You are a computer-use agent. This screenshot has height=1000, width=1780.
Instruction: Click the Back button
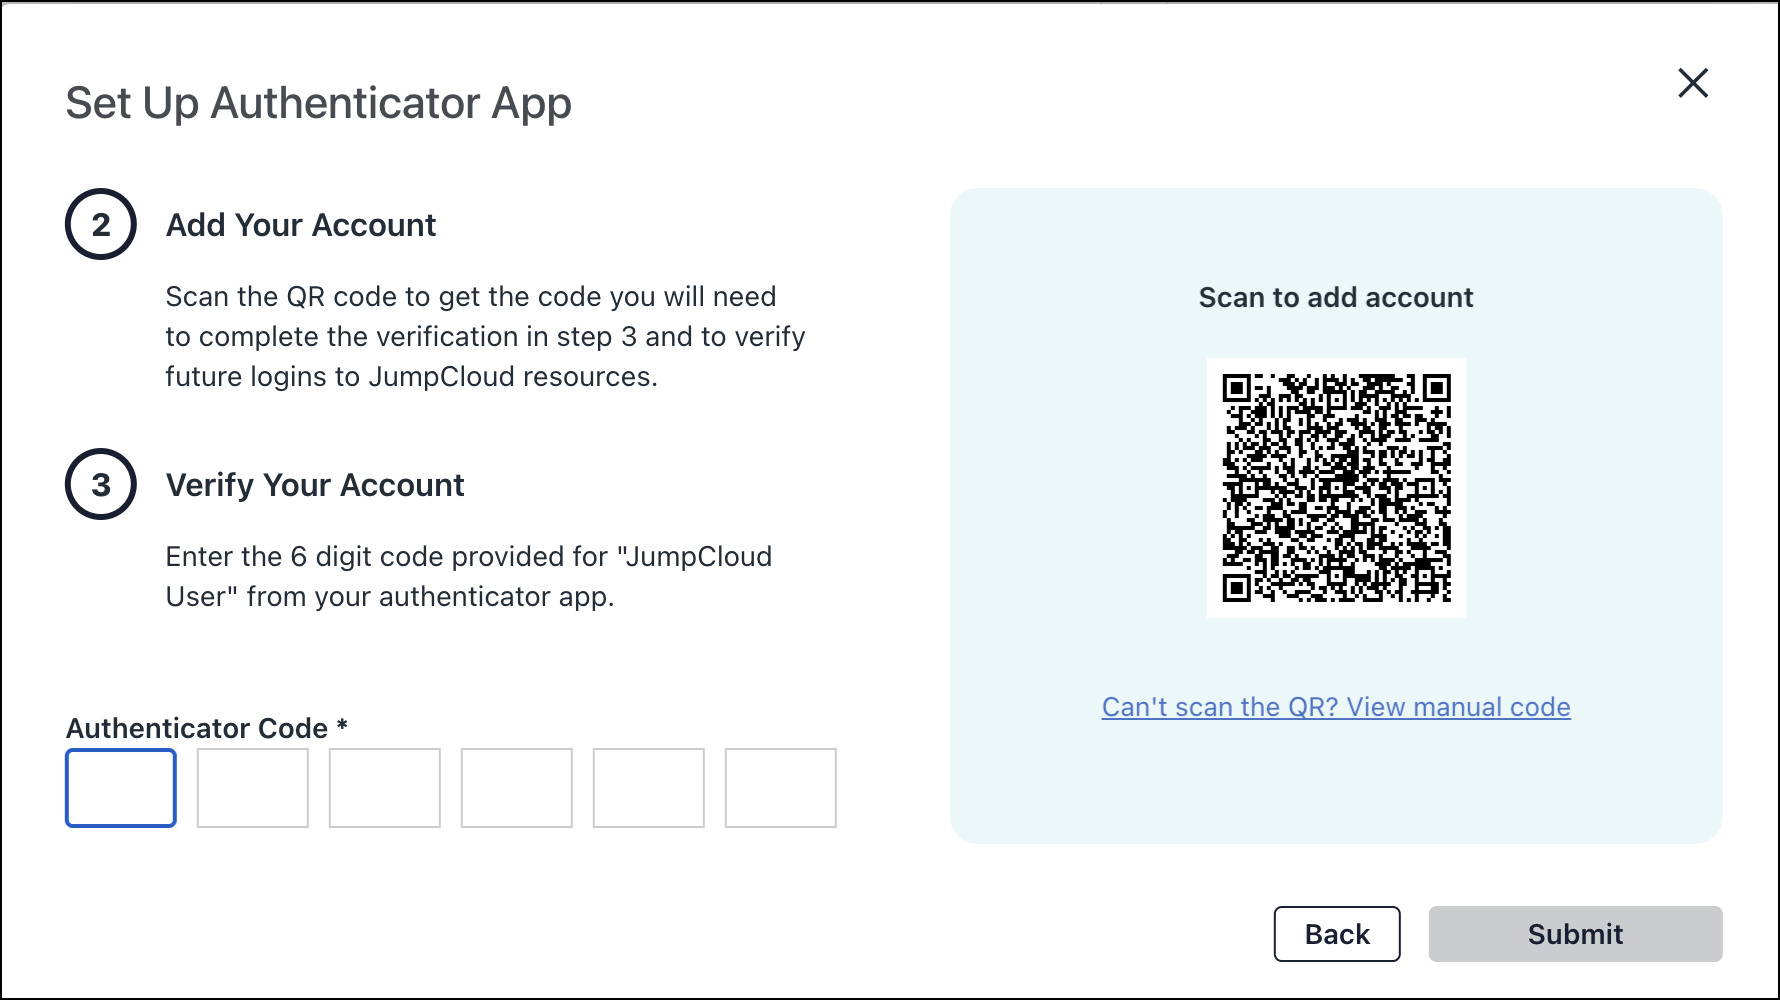point(1336,934)
